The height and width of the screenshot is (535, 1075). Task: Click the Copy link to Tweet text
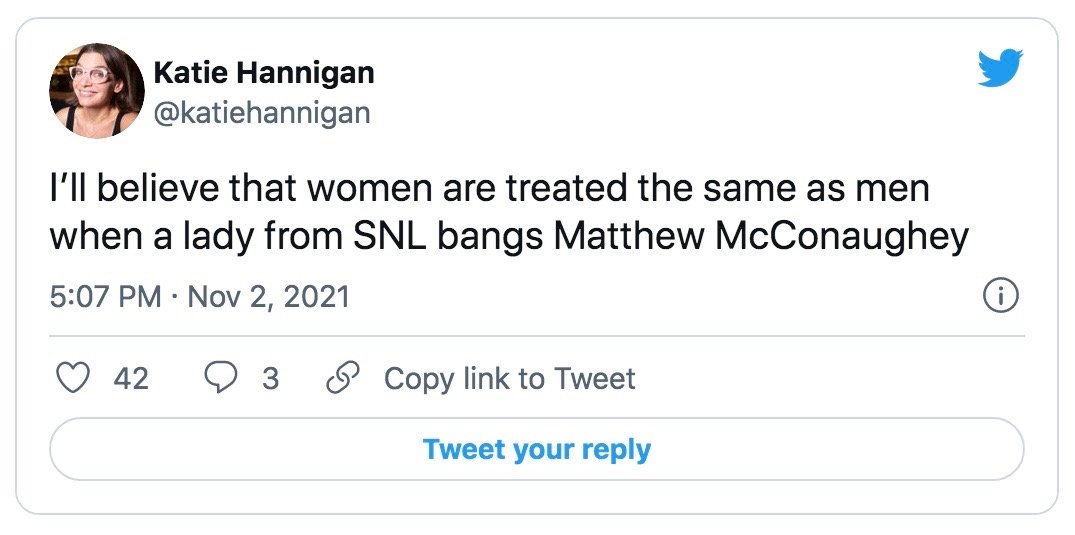pos(509,379)
